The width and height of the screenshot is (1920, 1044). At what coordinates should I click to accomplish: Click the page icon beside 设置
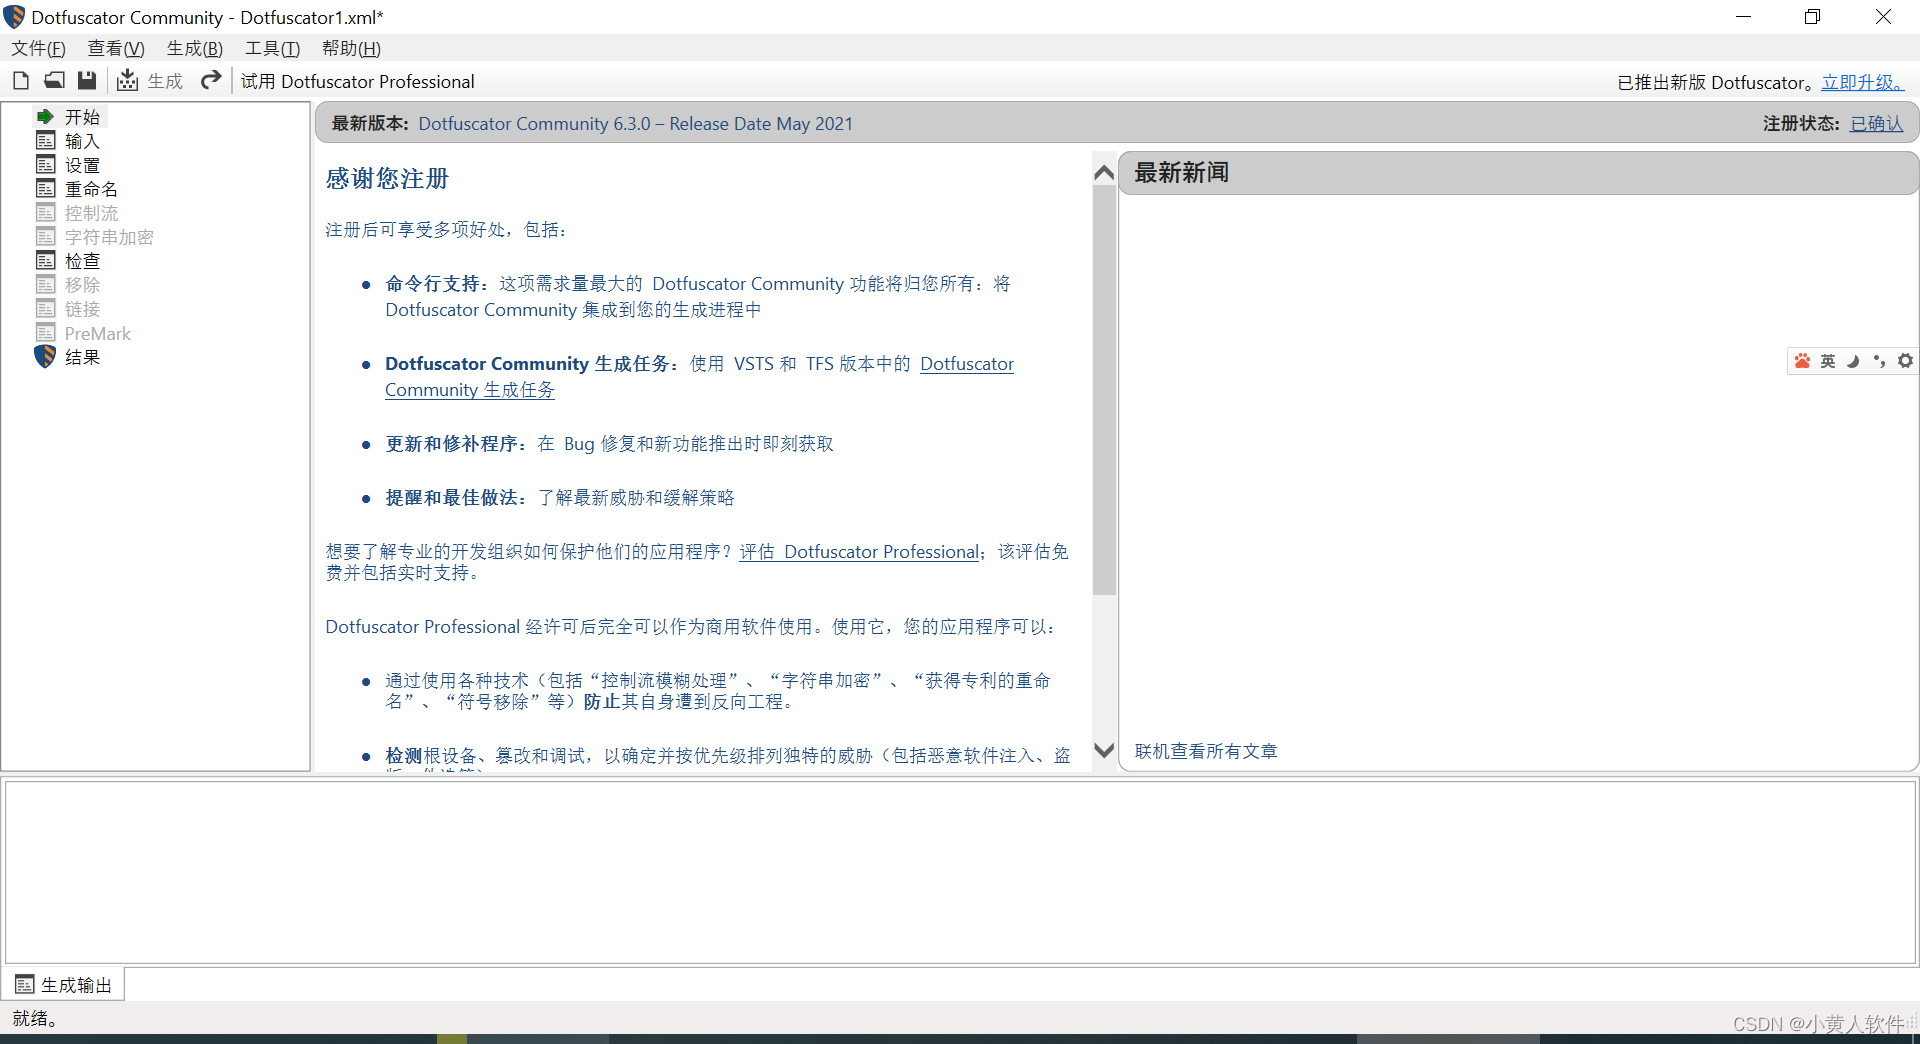45,164
